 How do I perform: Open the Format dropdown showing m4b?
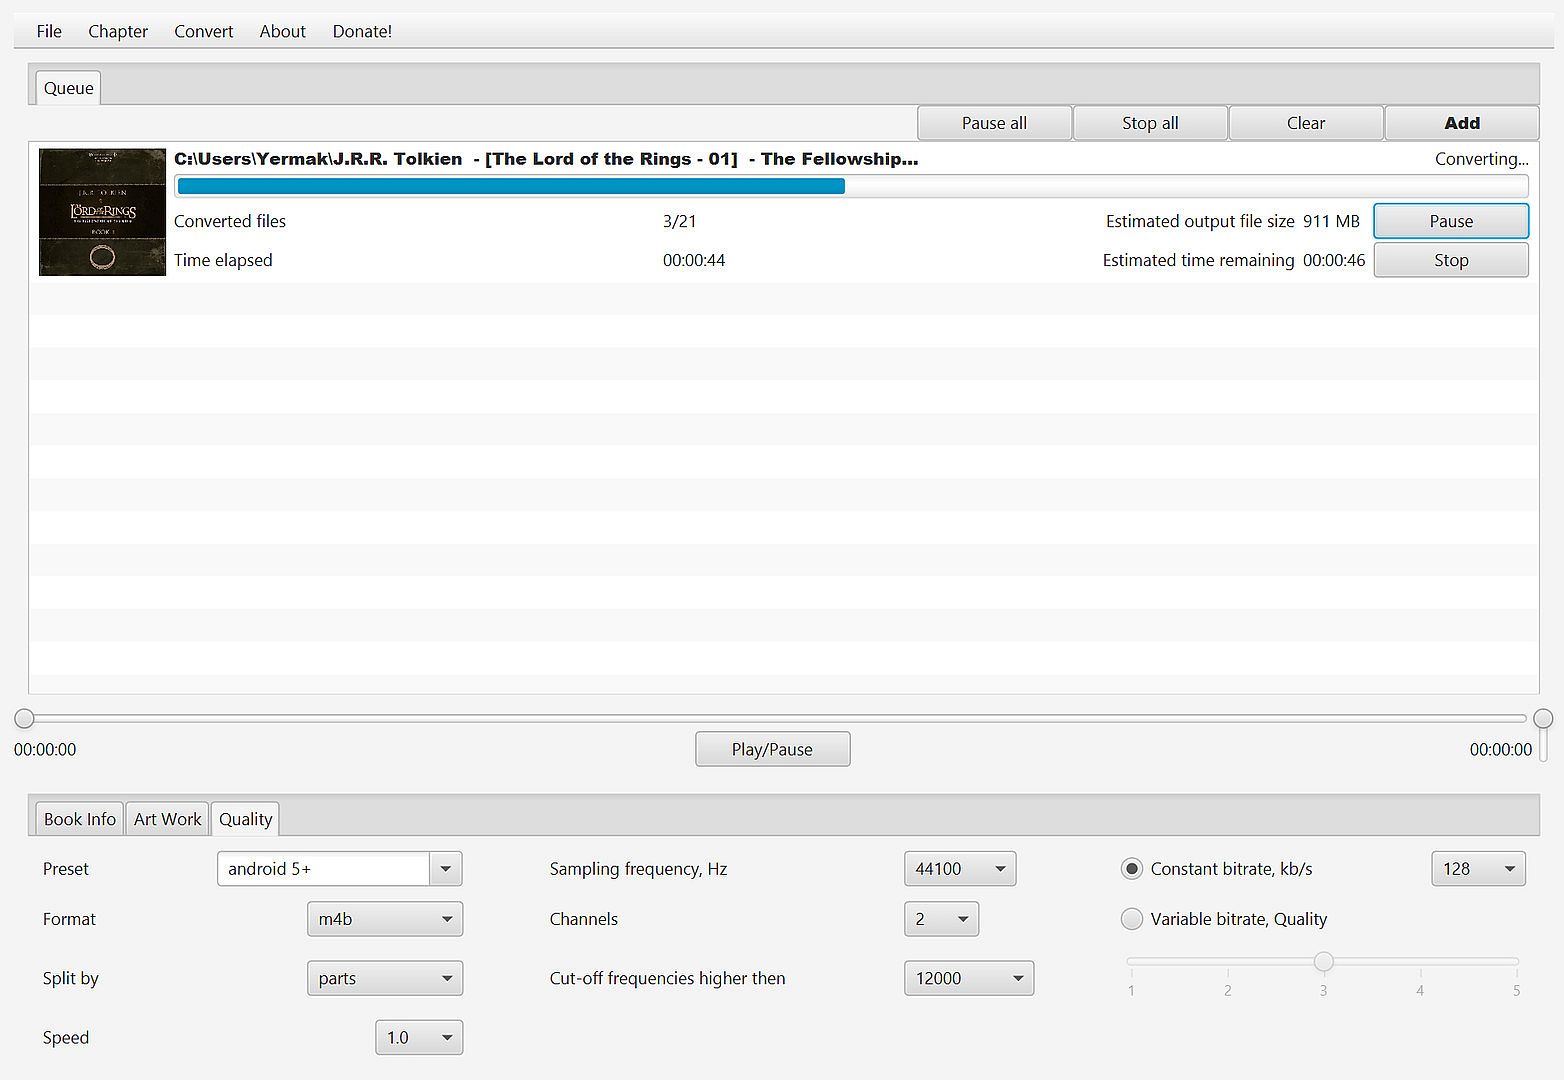385,919
